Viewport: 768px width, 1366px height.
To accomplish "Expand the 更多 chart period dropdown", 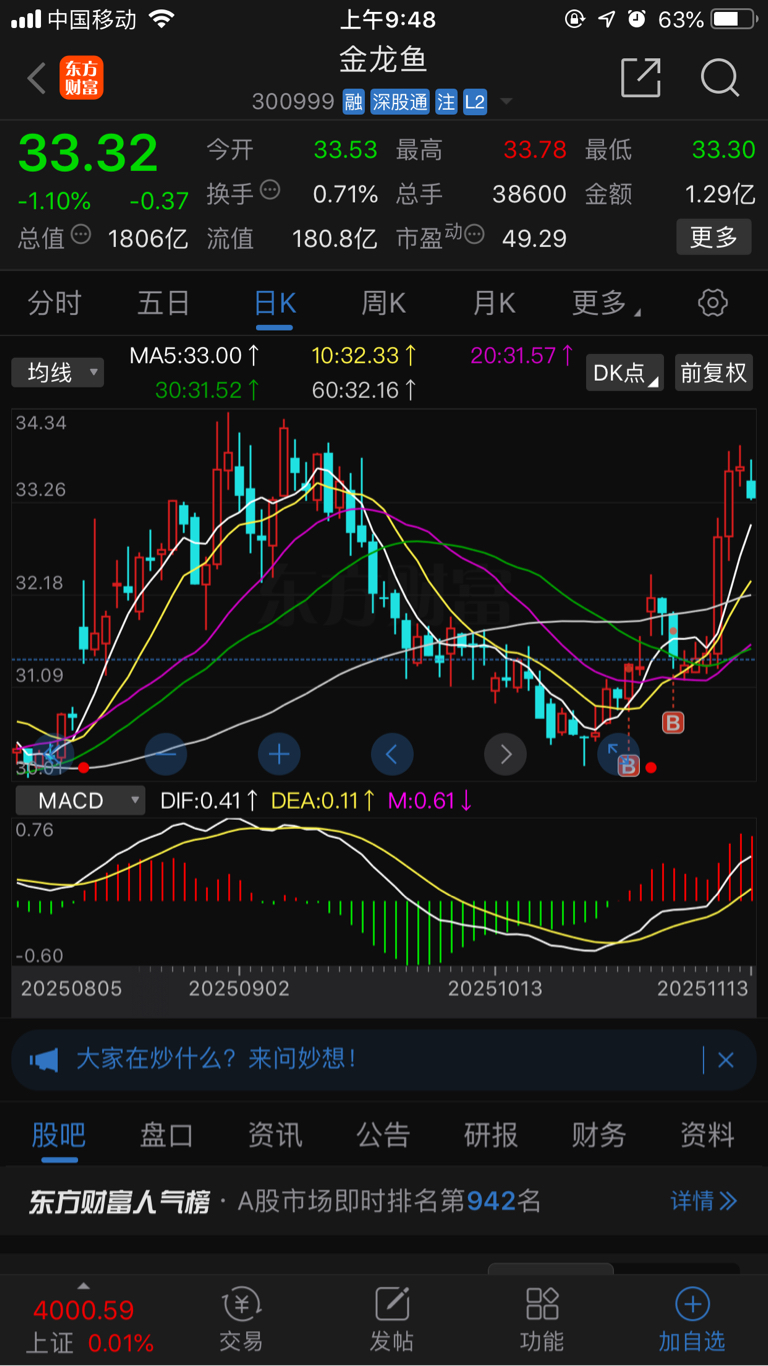I will coord(606,303).
